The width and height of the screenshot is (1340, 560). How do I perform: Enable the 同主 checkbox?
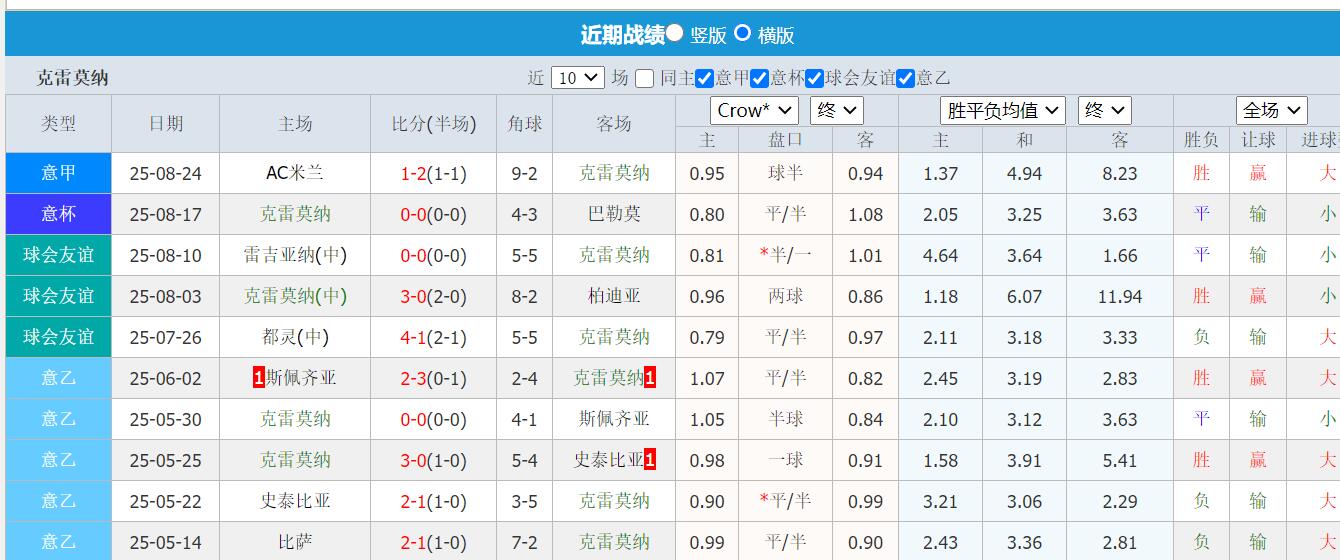coord(645,78)
